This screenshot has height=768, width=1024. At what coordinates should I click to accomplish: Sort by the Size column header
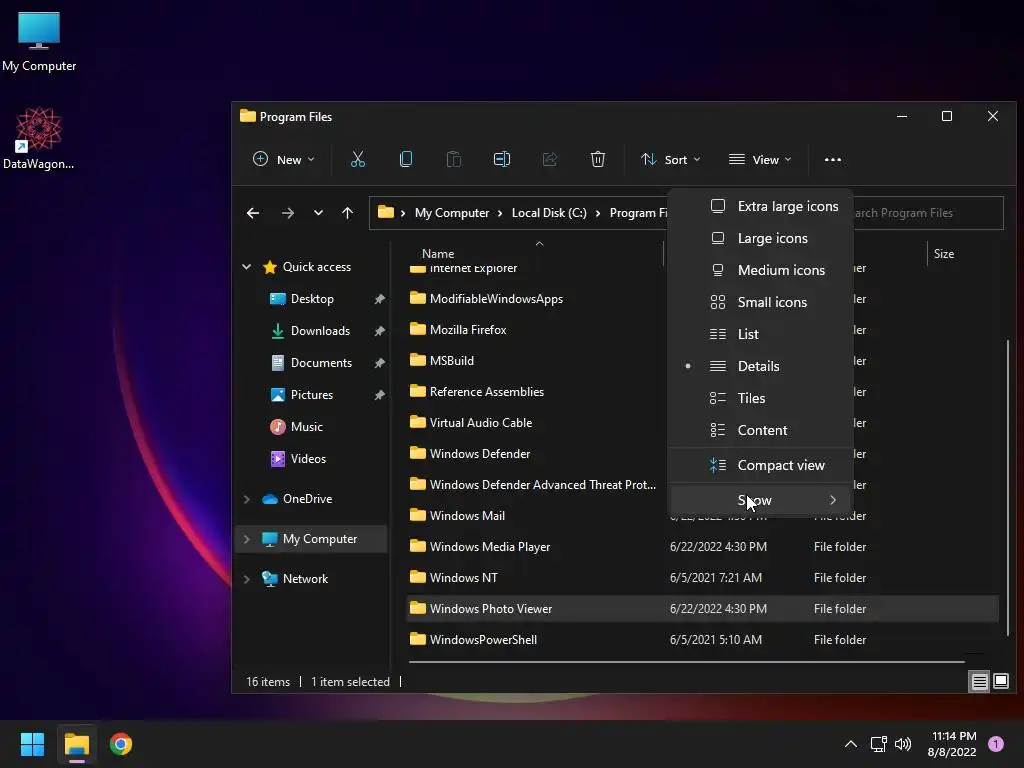(x=944, y=254)
